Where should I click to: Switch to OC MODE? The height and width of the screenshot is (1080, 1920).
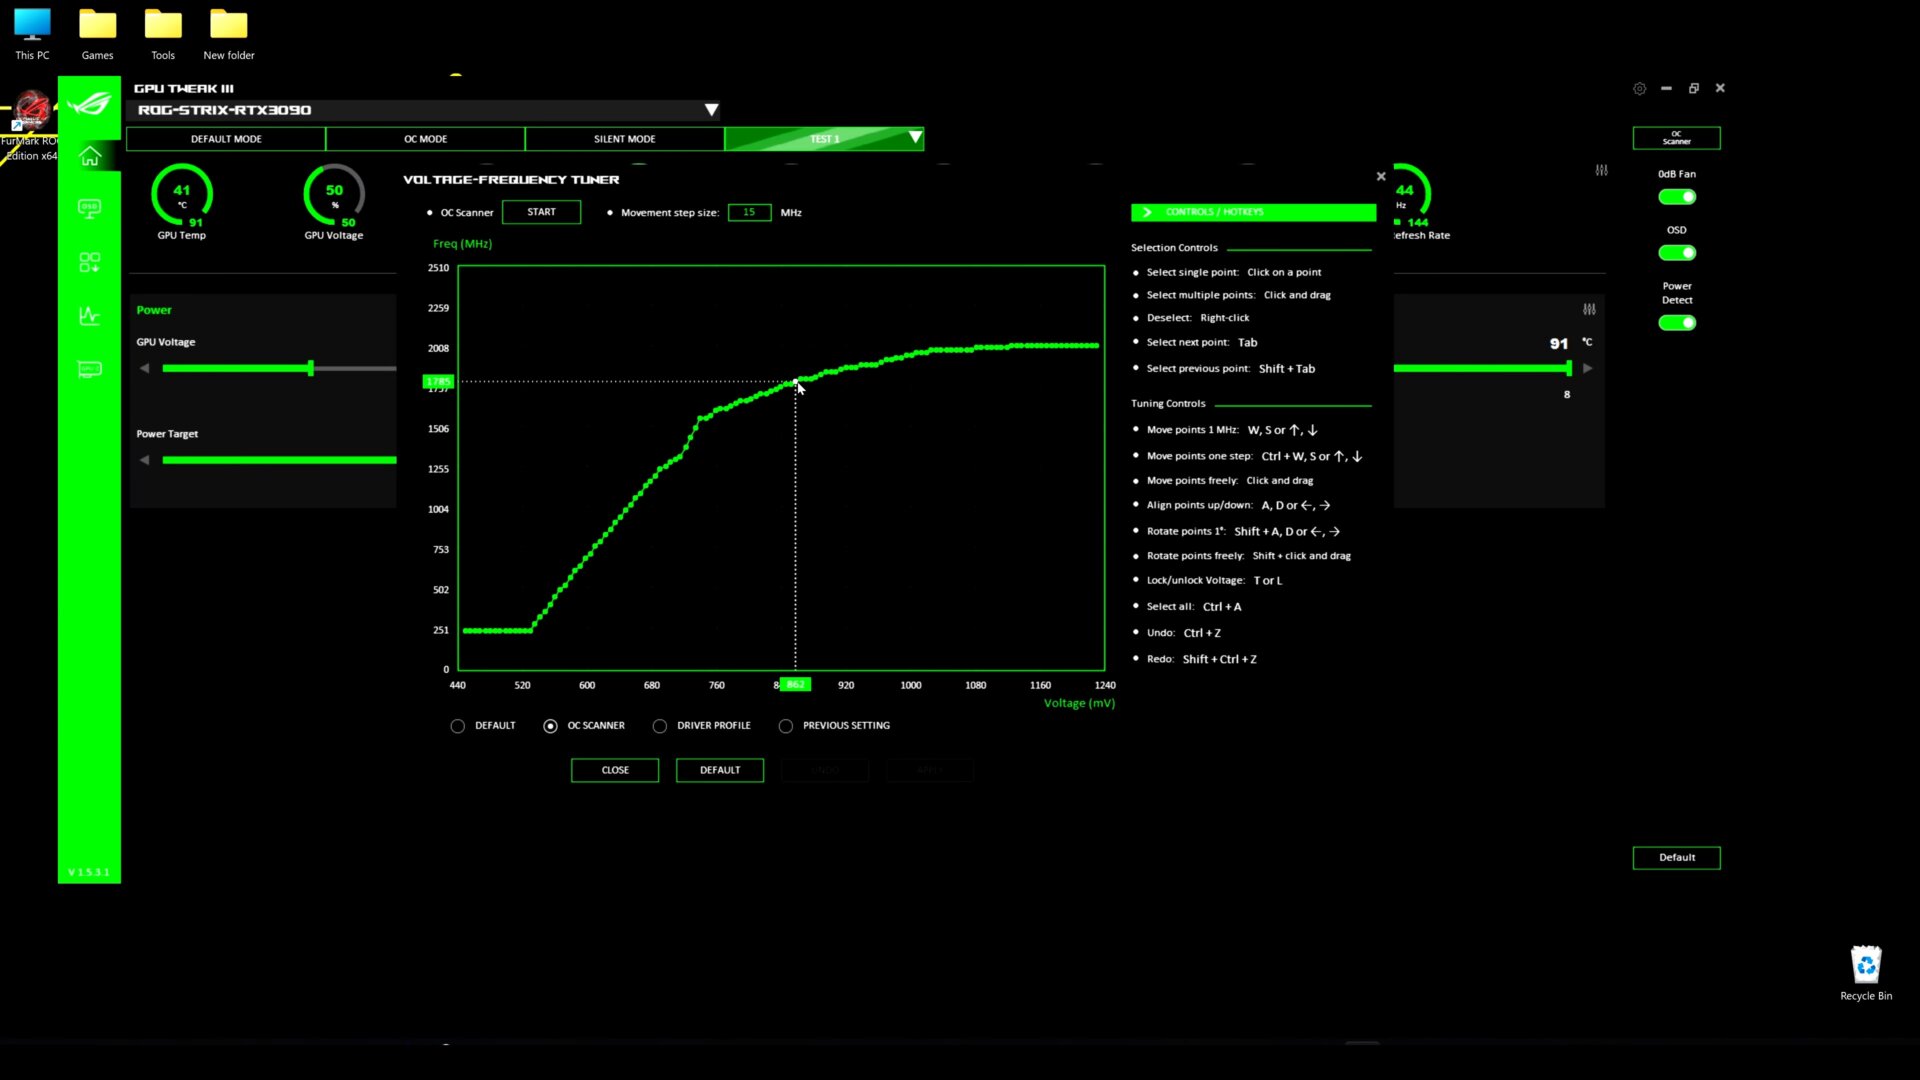424,138
